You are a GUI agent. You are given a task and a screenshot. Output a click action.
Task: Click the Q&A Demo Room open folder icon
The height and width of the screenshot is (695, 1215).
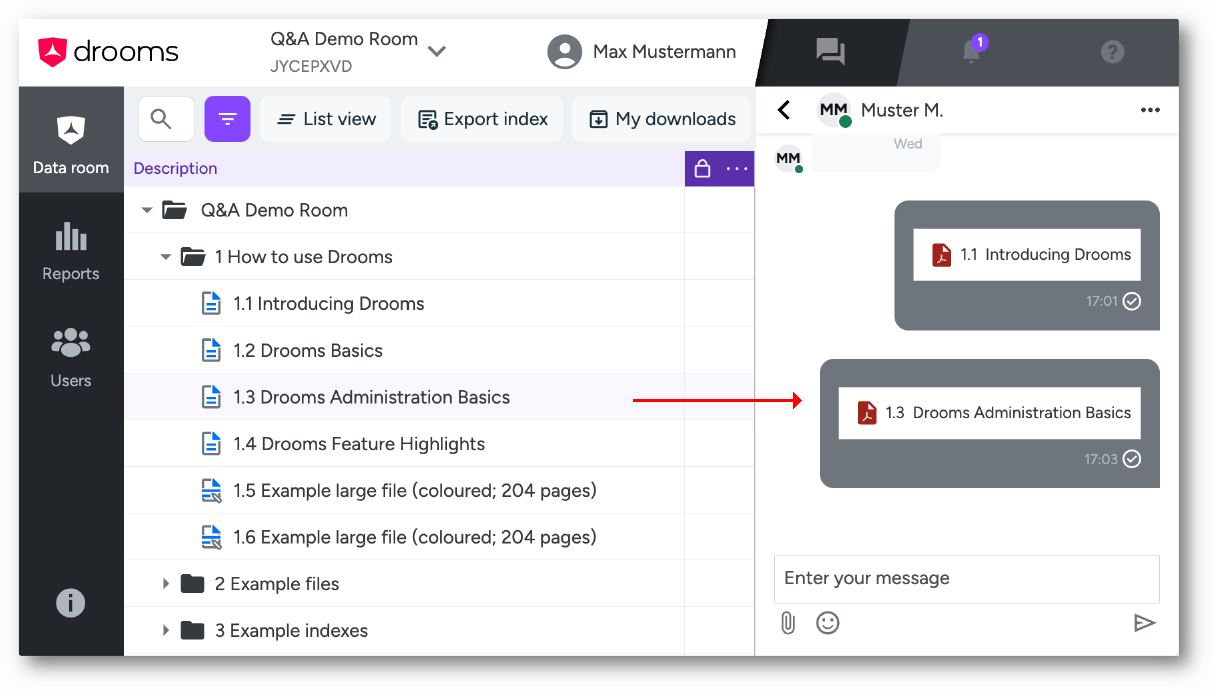tap(174, 210)
